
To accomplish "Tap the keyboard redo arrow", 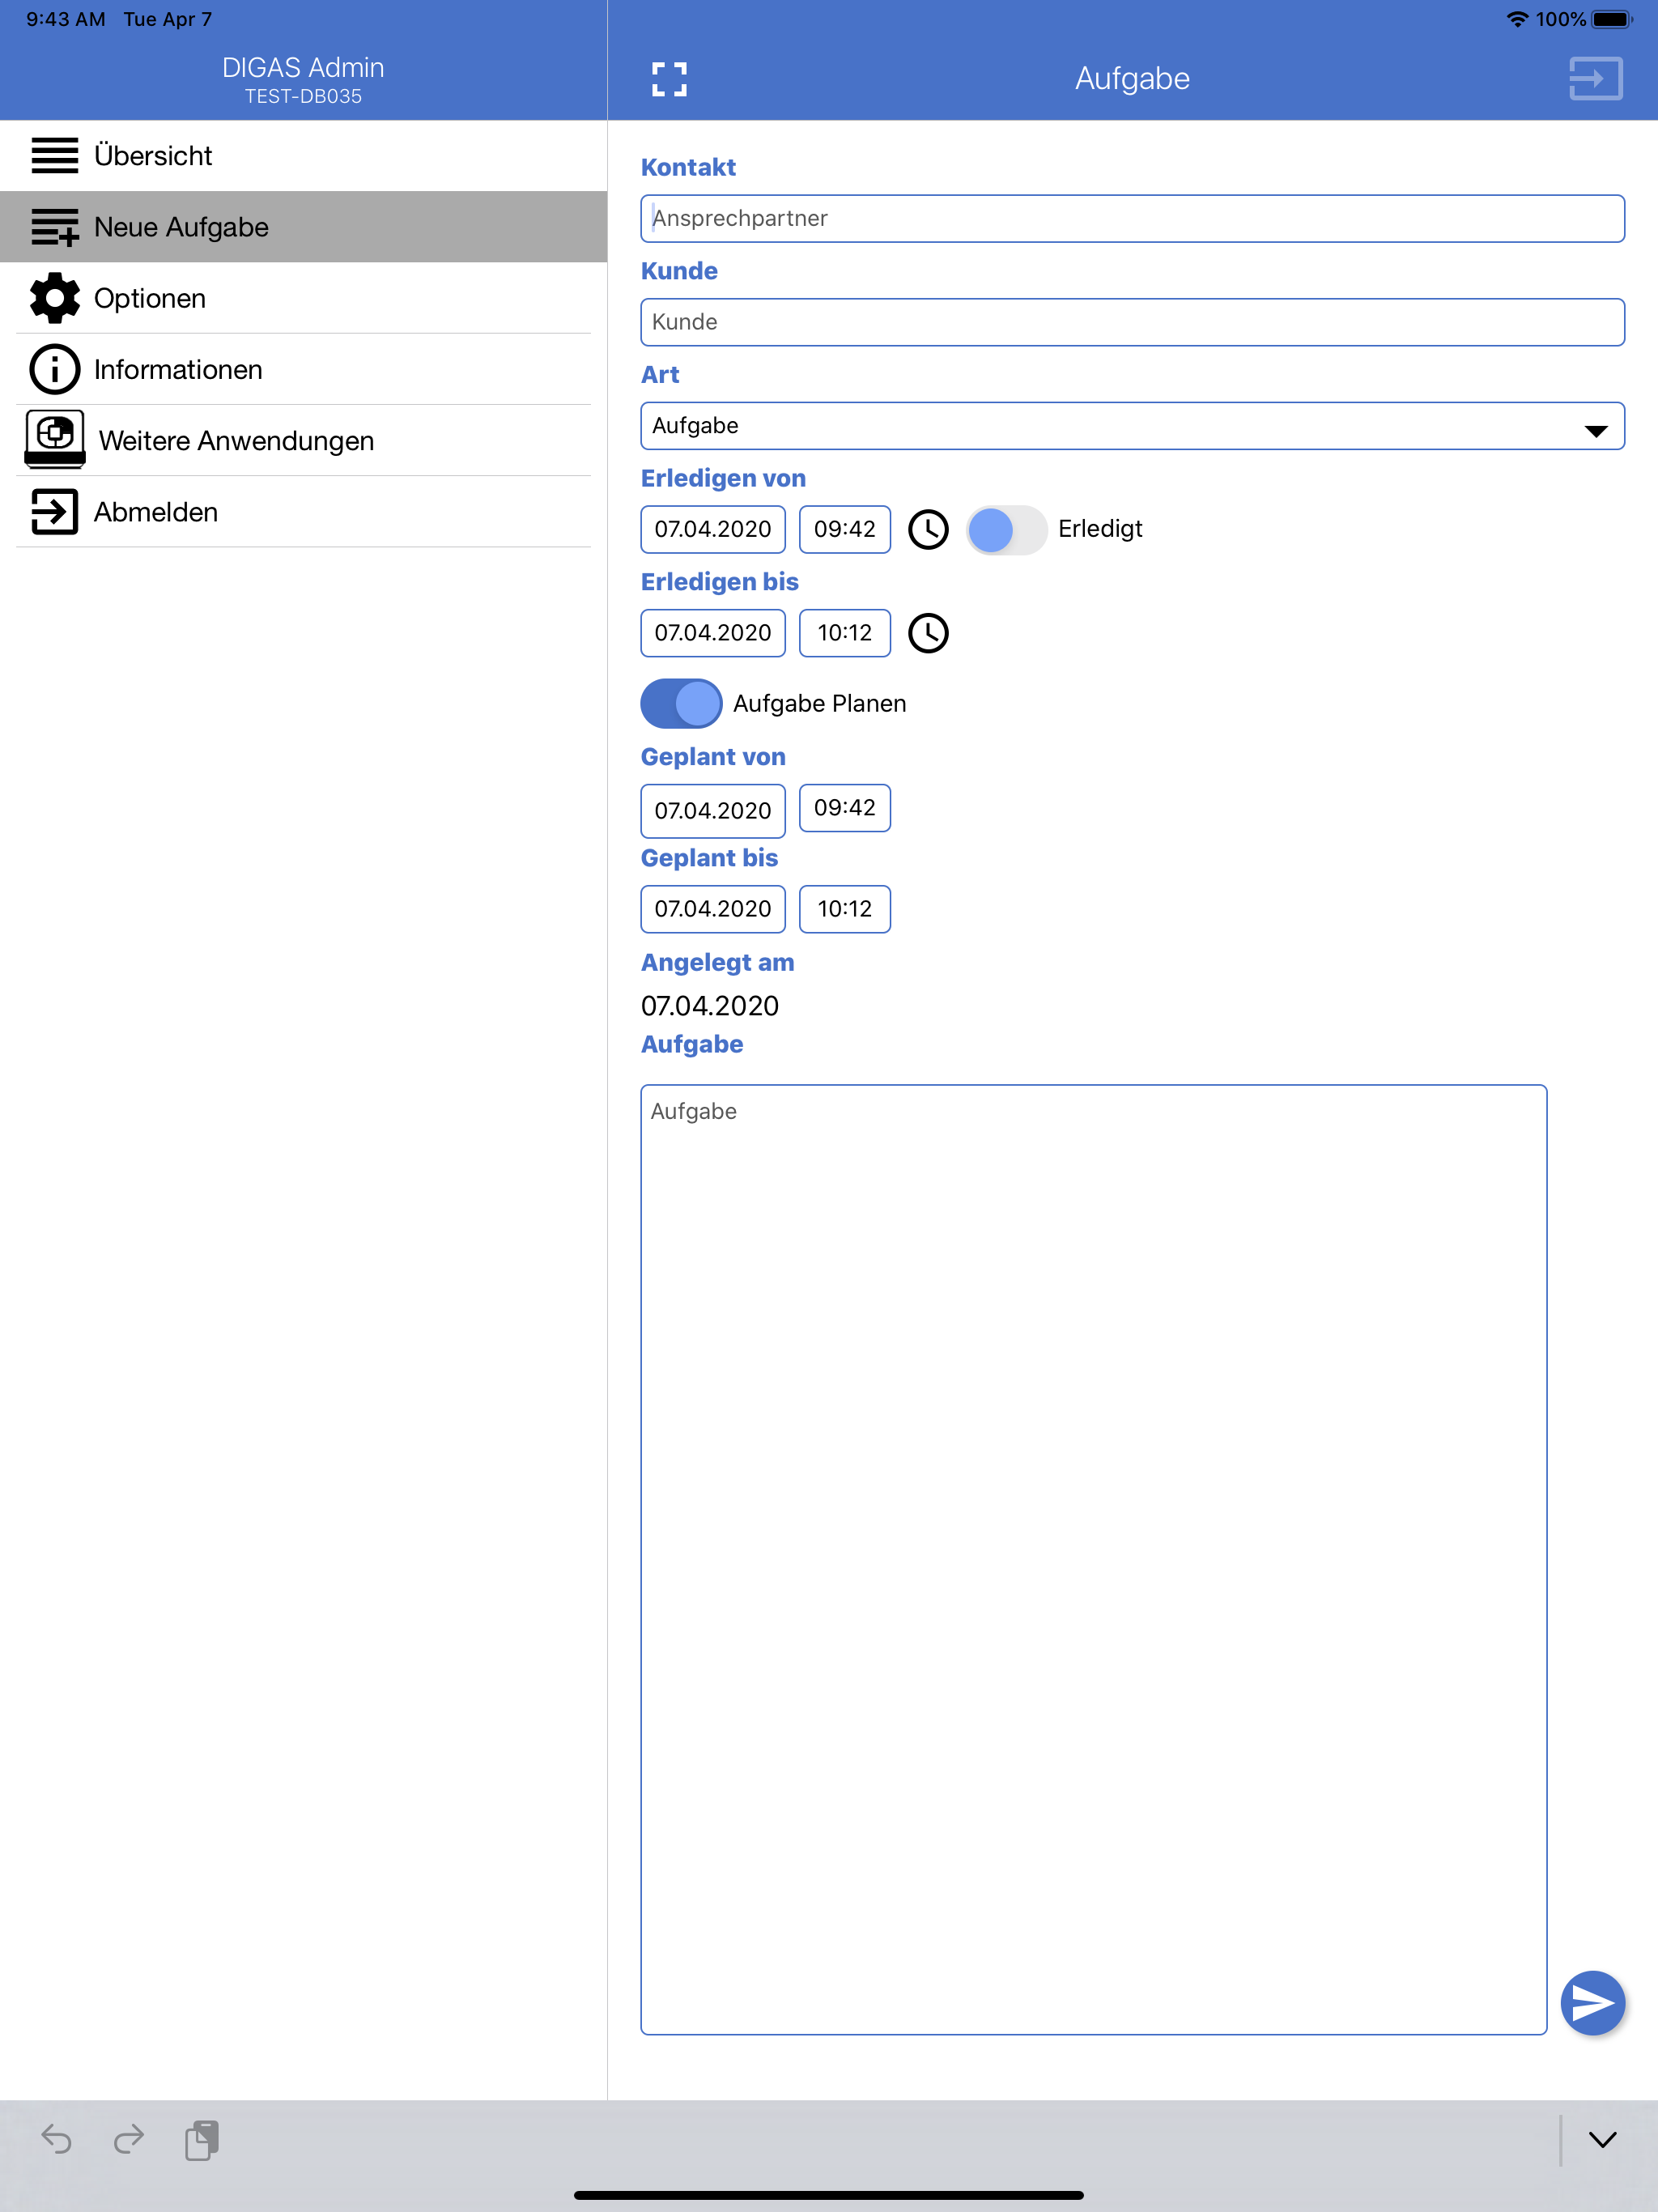I will point(128,2140).
